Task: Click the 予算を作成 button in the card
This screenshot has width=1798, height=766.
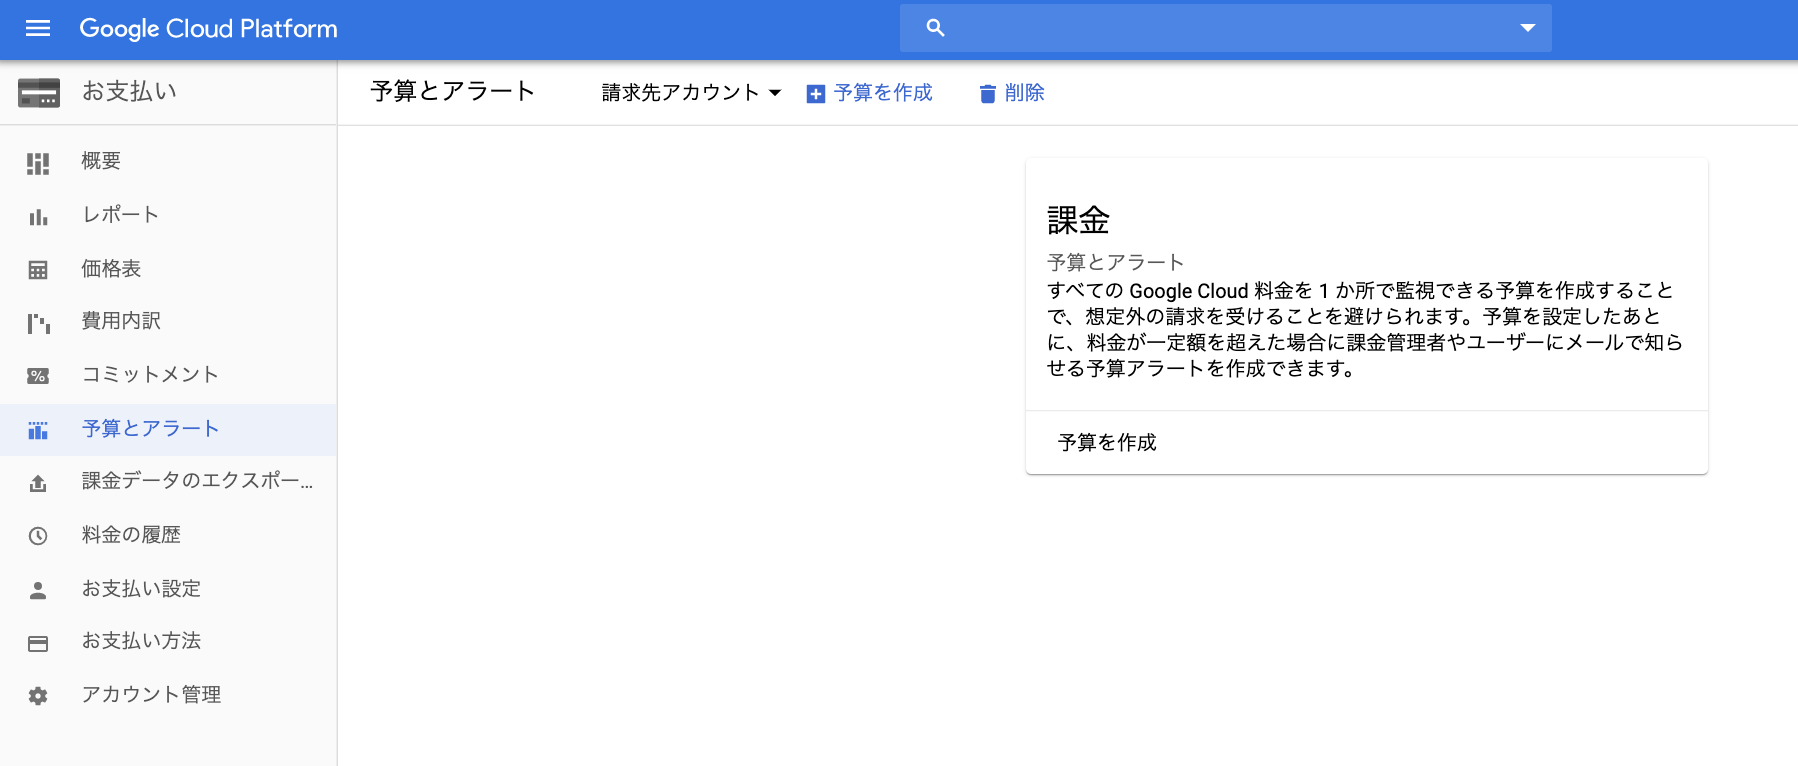Action: pos(1107,443)
